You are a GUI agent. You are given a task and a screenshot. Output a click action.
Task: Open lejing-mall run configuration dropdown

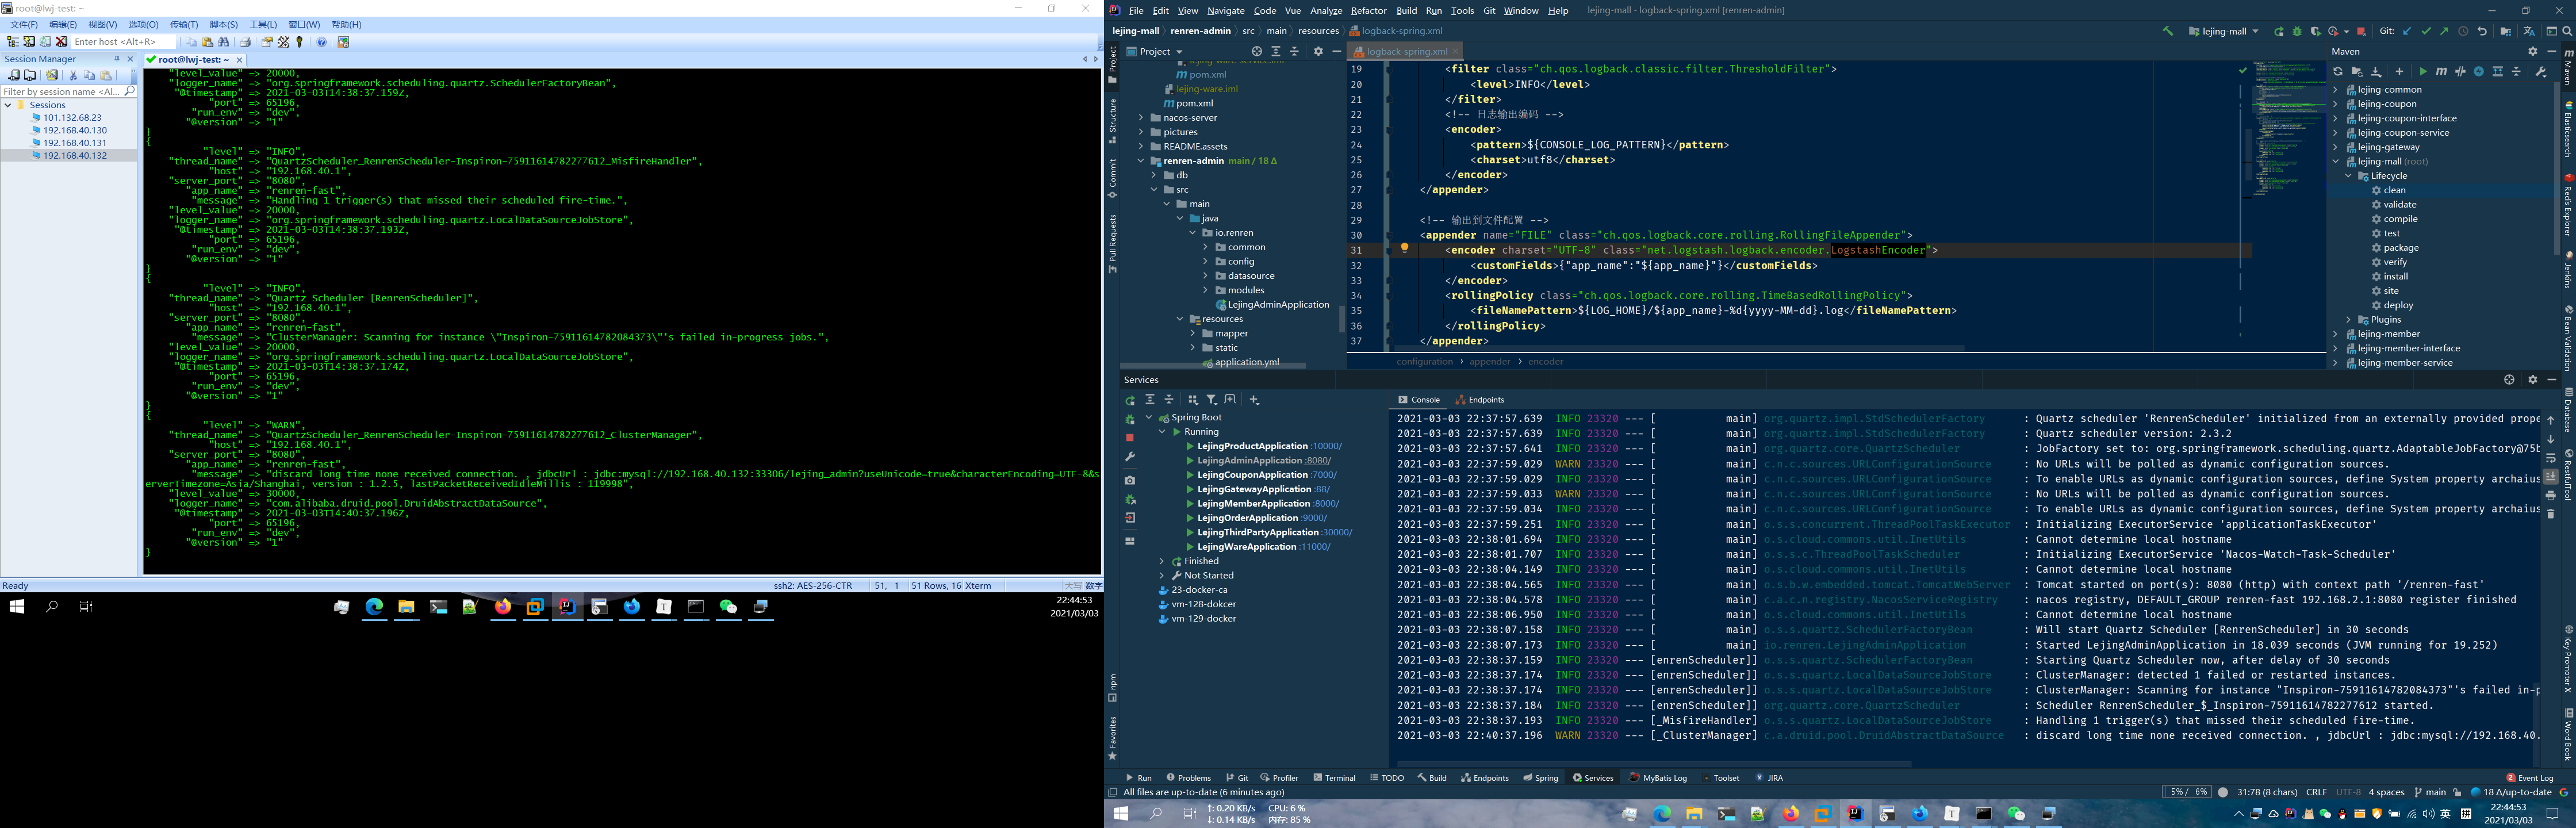[x=2223, y=31]
